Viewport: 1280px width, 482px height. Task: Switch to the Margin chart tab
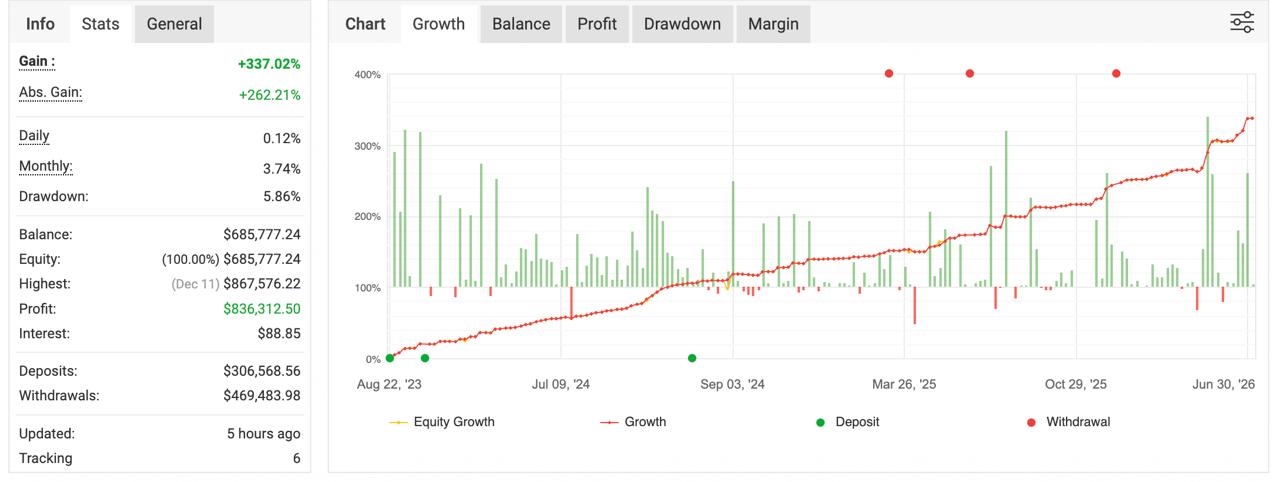click(773, 24)
